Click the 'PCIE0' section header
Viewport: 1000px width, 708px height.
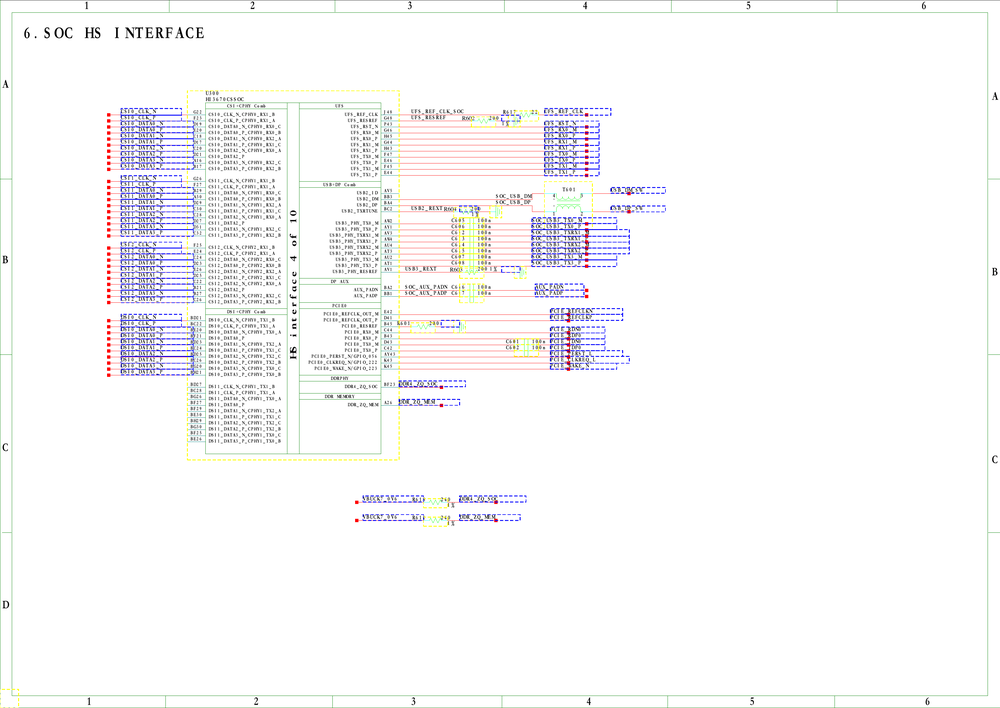(x=339, y=306)
